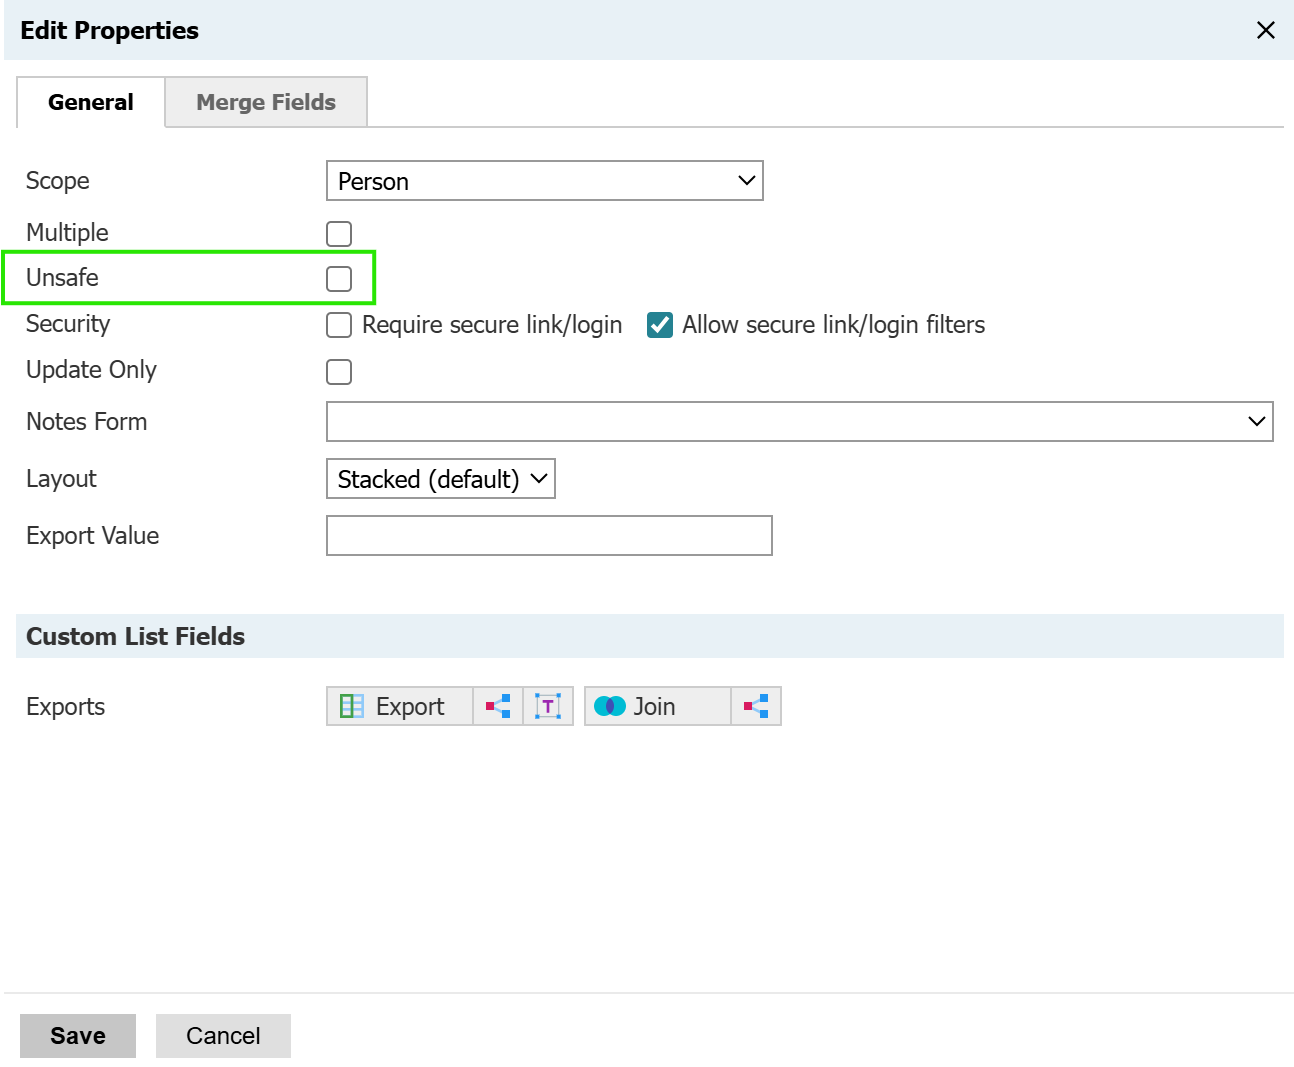Image resolution: width=1294 pixels, height=1067 pixels.
Task: Click the purple T text-box icon
Action: (548, 706)
